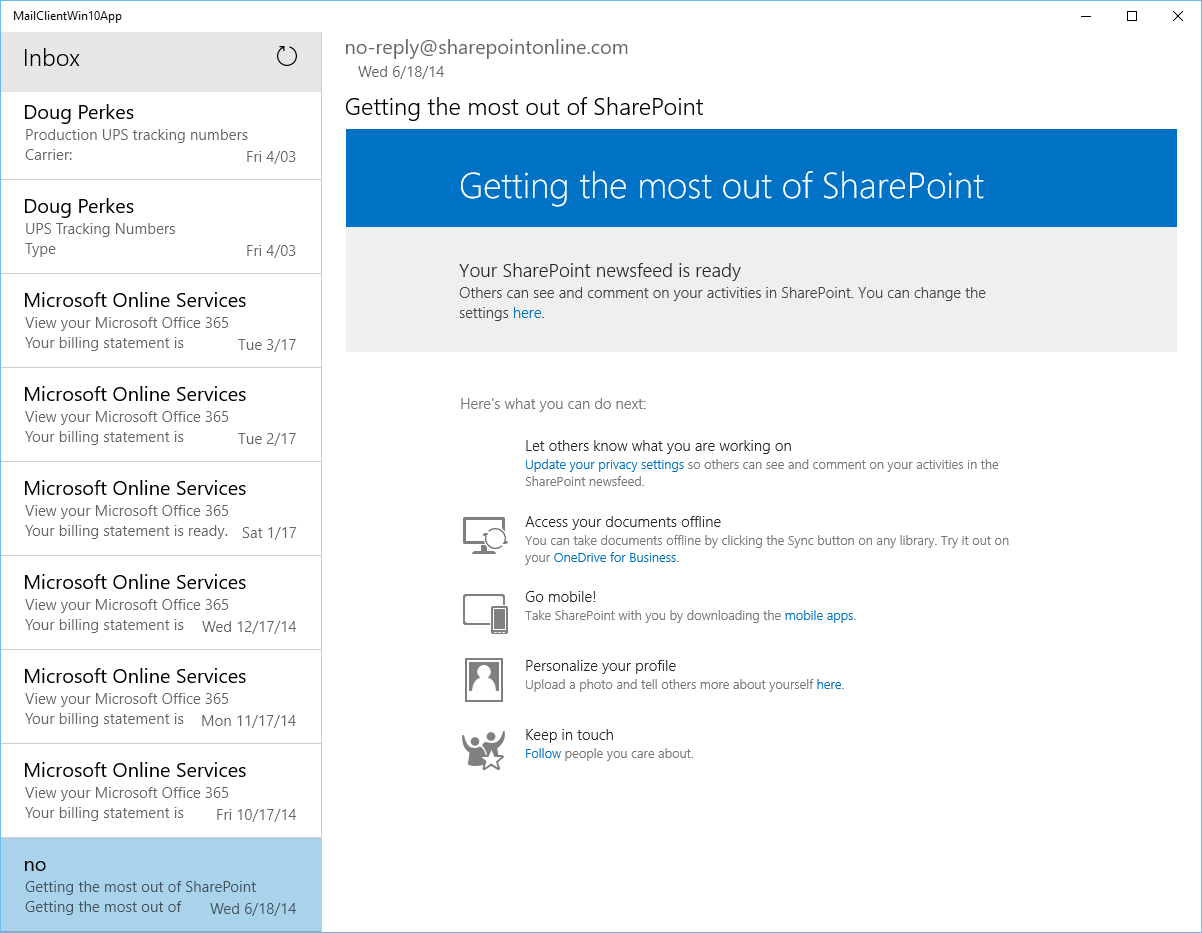Image resolution: width=1202 pixels, height=933 pixels.
Task: Click the Go mobile devices icon
Action: tap(485, 612)
